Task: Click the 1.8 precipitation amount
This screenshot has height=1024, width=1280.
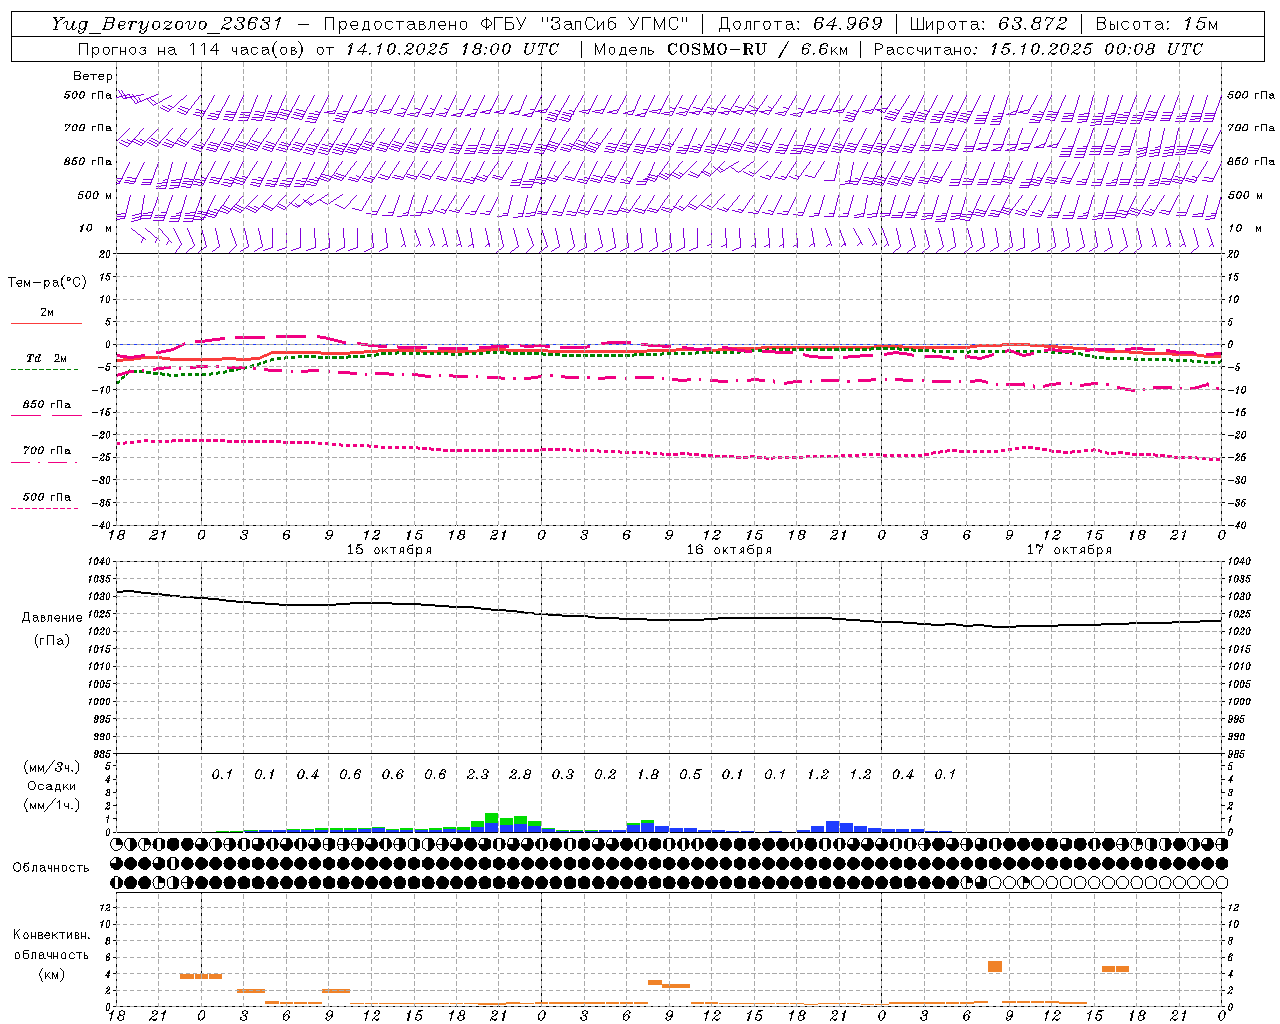Action: pyautogui.click(x=648, y=775)
